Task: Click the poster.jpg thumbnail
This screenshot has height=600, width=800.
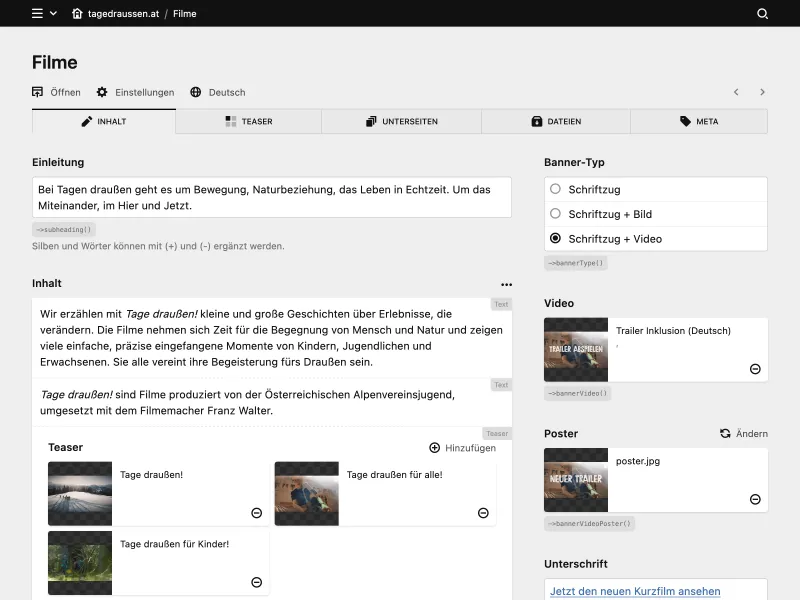Action: coord(576,480)
